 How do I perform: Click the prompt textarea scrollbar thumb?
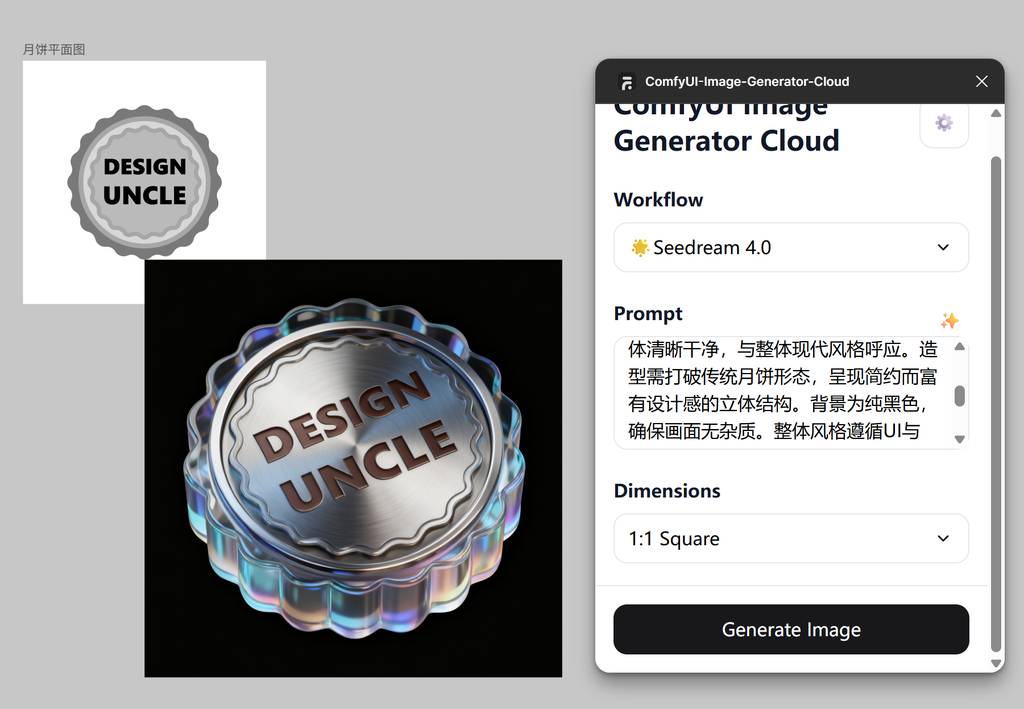(x=959, y=396)
